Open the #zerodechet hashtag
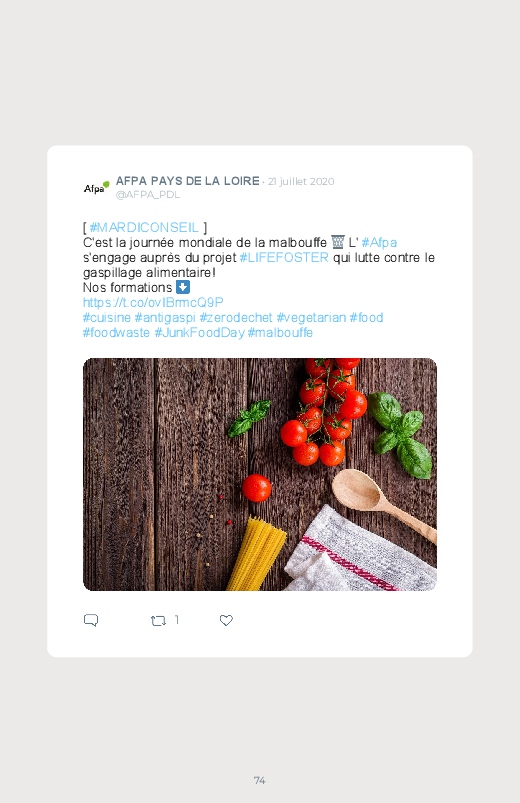Viewport: 520px width, 803px height. [236, 318]
